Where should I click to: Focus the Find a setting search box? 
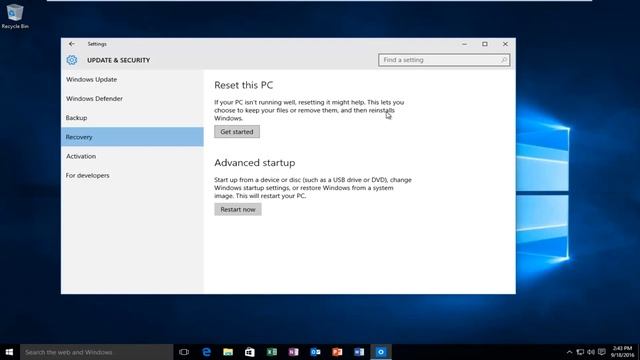click(444, 60)
